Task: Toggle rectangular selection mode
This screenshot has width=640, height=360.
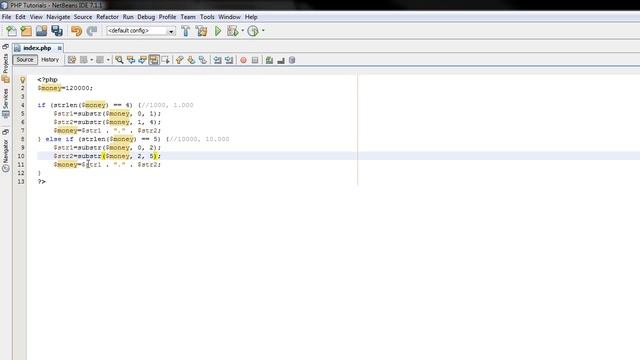Action: pos(165,60)
